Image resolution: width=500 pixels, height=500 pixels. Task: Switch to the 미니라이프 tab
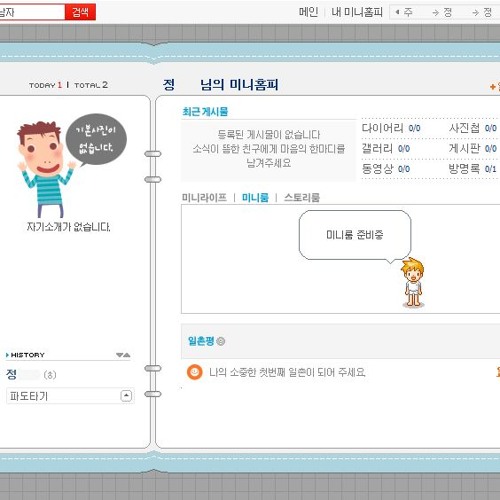pyautogui.click(x=204, y=198)
